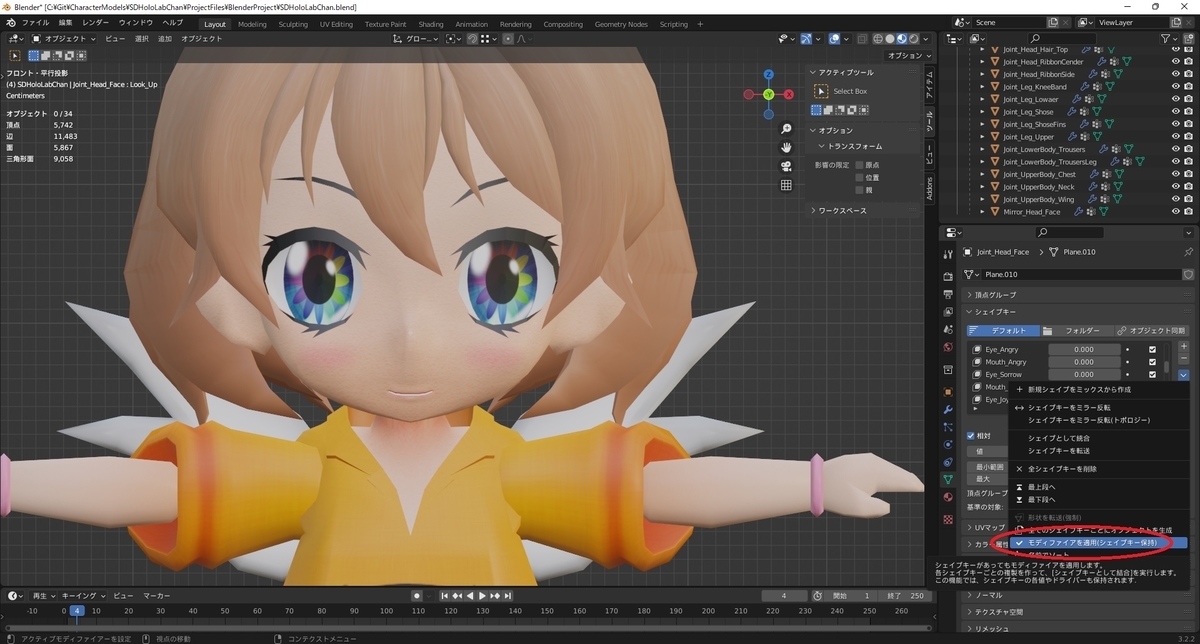Image resolution: width=1200 pixels, height=644 pixels.
Task: Click the Mouth_Angry value slider showing 0.000
Action: (x=1083, y=362)
